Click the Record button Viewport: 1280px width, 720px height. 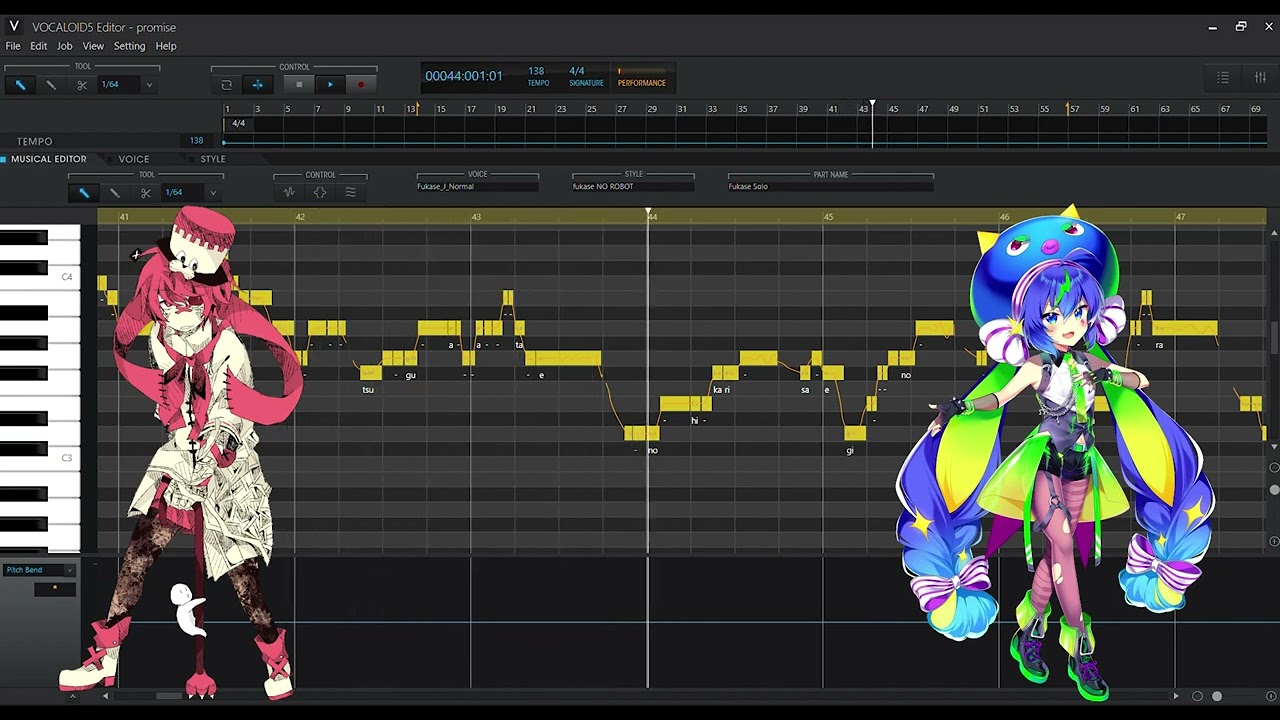pyautogui.click(x=361, y=85)
